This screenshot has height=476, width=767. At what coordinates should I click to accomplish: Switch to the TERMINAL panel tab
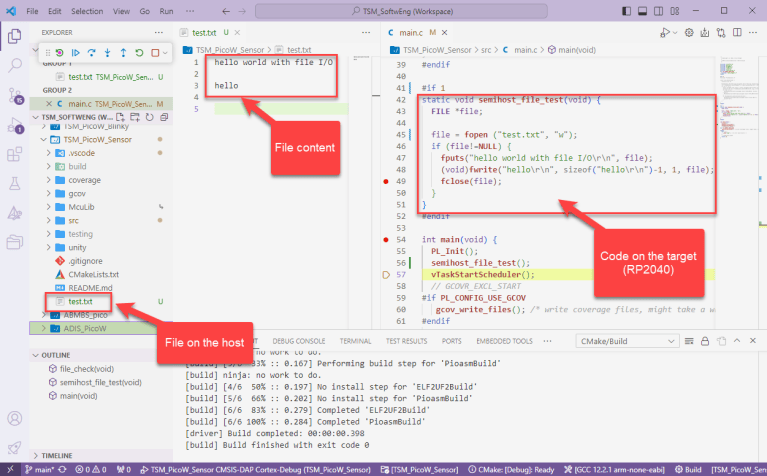pyautogui.click(x=356, y=341)
